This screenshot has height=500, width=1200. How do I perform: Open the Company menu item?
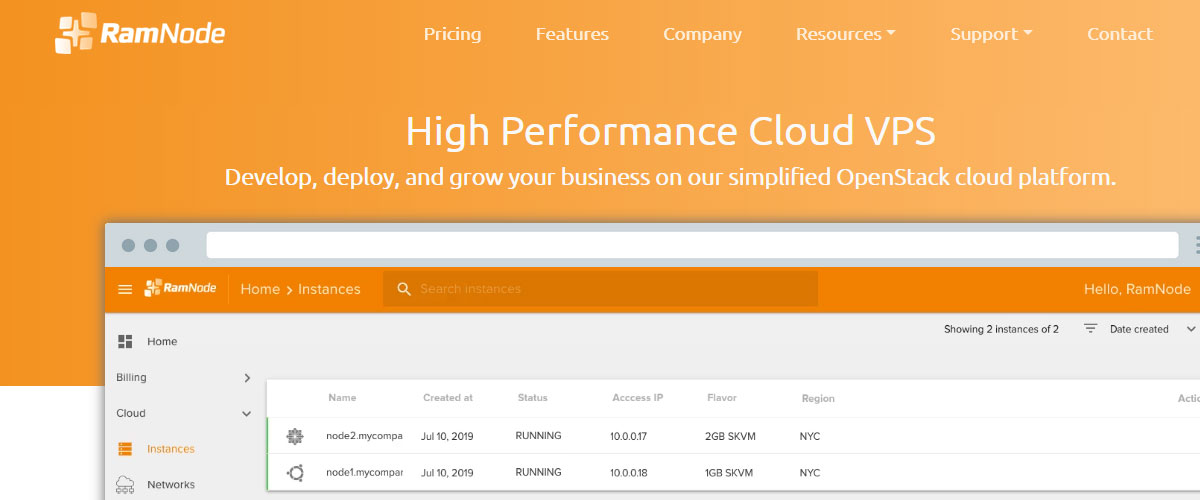[x=702, y=34]
